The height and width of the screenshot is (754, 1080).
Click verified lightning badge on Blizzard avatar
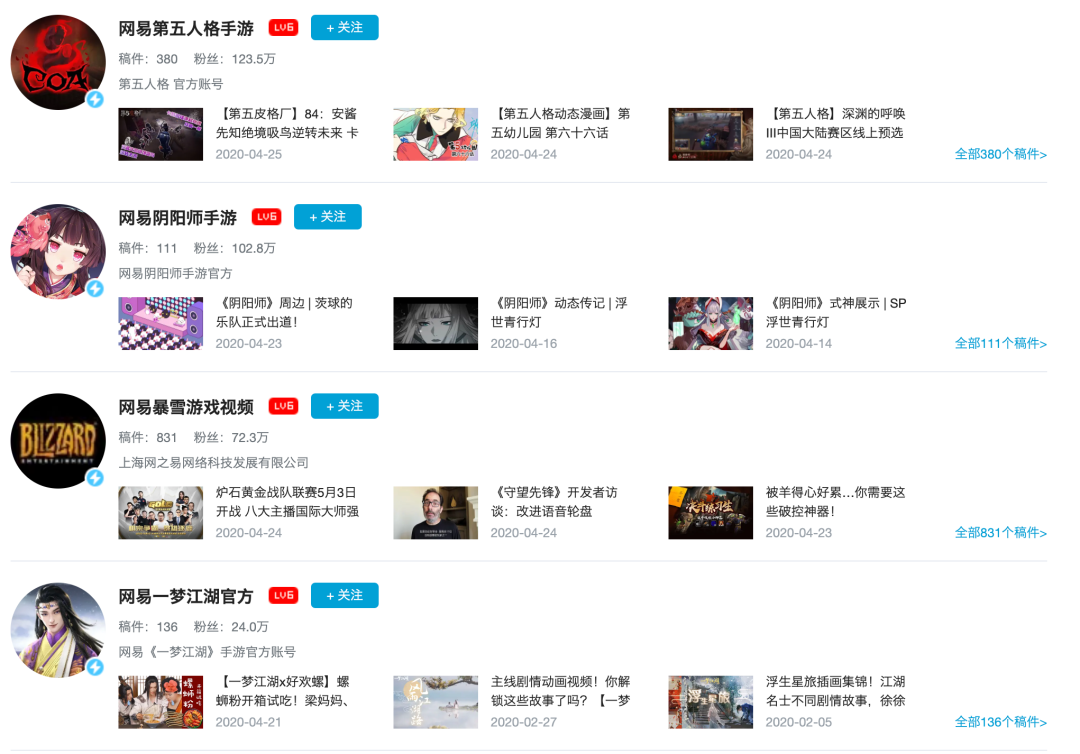(95, 478)
